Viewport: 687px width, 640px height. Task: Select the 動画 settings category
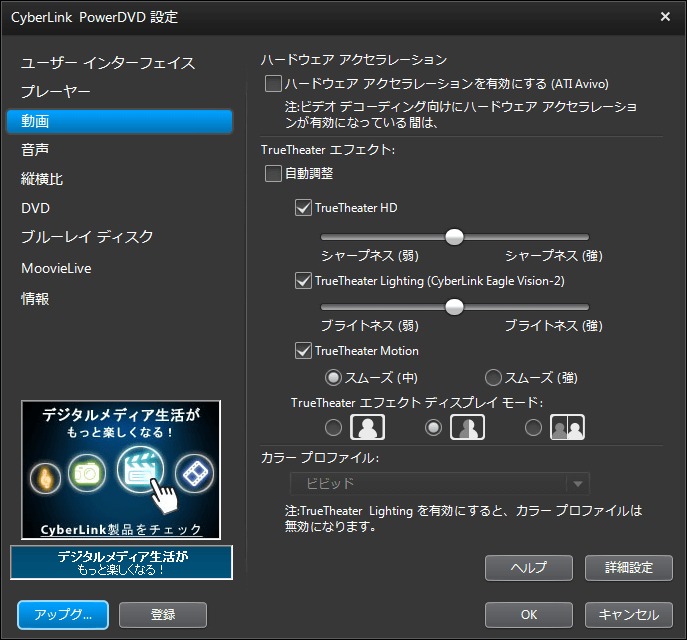pos(119,121)
